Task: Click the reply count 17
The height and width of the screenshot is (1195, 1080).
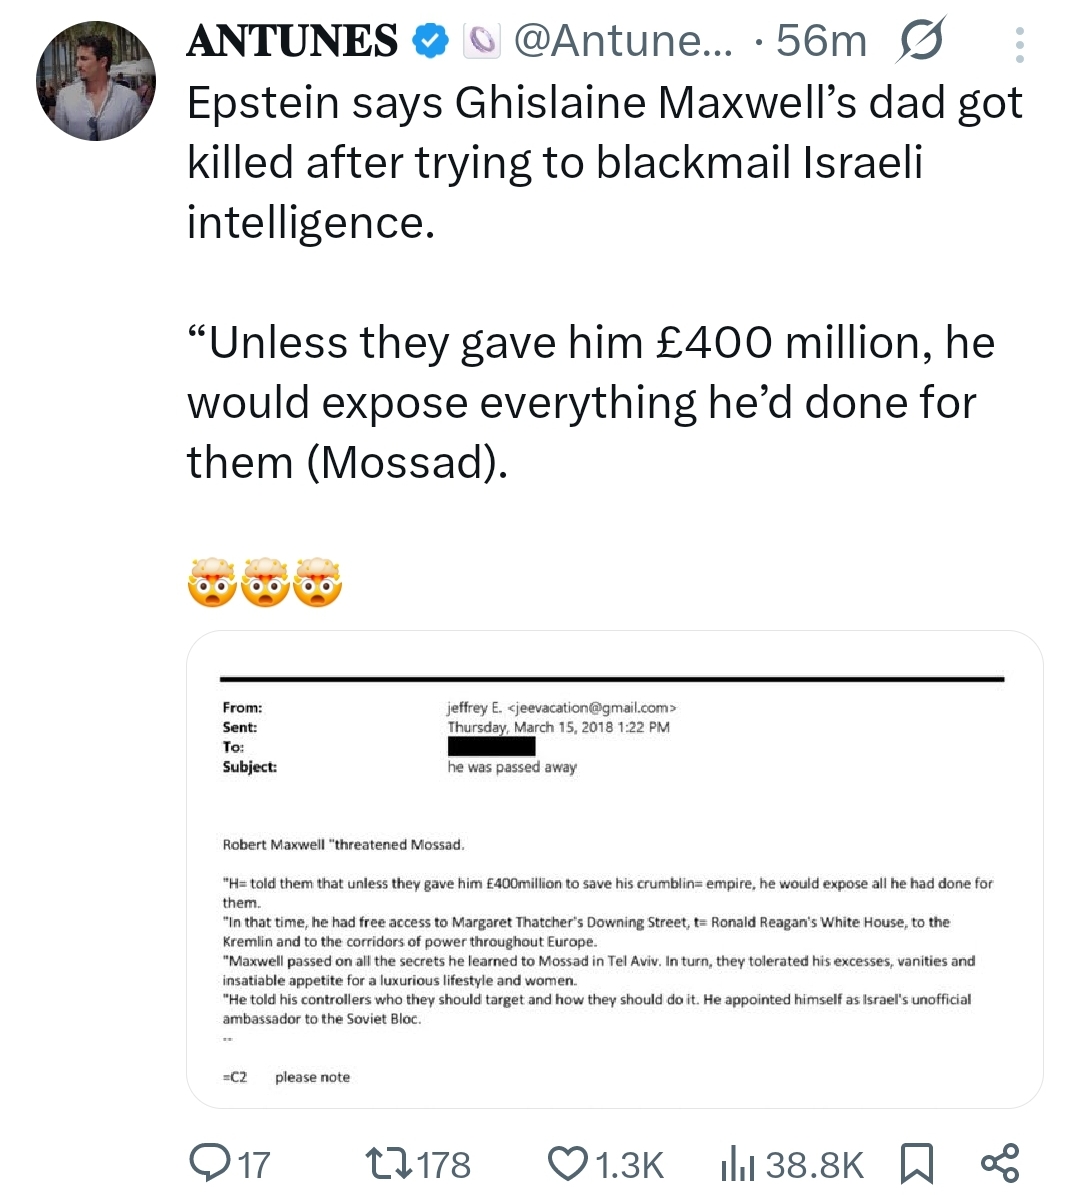Action: tap(255, 1165)
